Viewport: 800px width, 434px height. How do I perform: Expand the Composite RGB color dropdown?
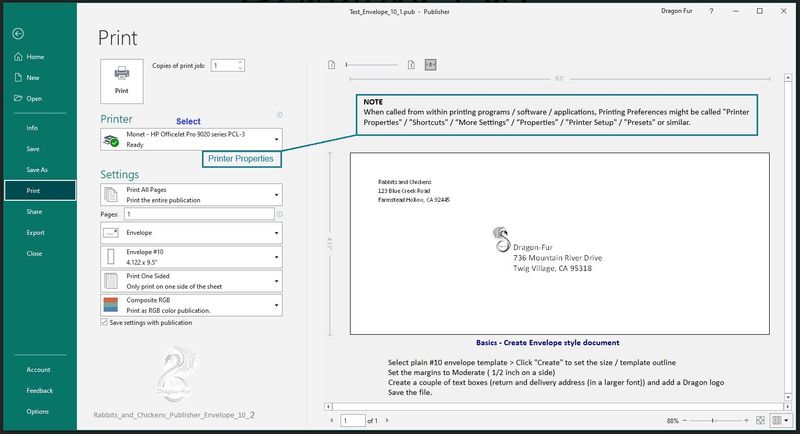(191, 305)
